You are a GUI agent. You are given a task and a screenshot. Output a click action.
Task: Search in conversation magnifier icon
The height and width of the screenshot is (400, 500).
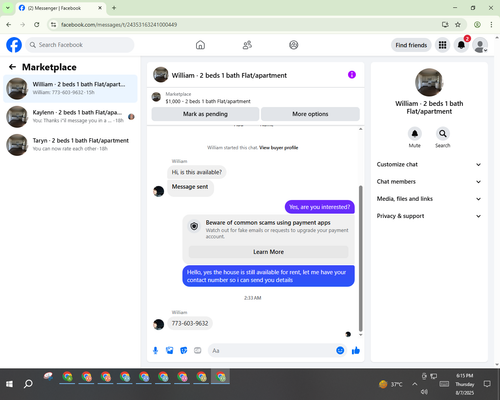tap(443, 134)
